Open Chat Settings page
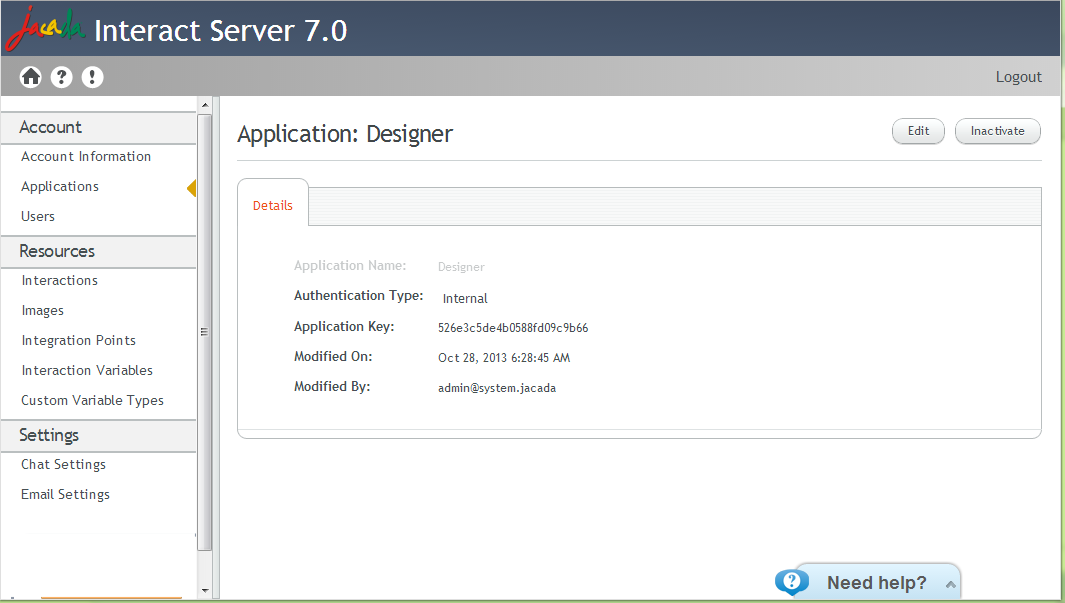This screenshot has width=1065, height=603. click(x=63, y=464)
